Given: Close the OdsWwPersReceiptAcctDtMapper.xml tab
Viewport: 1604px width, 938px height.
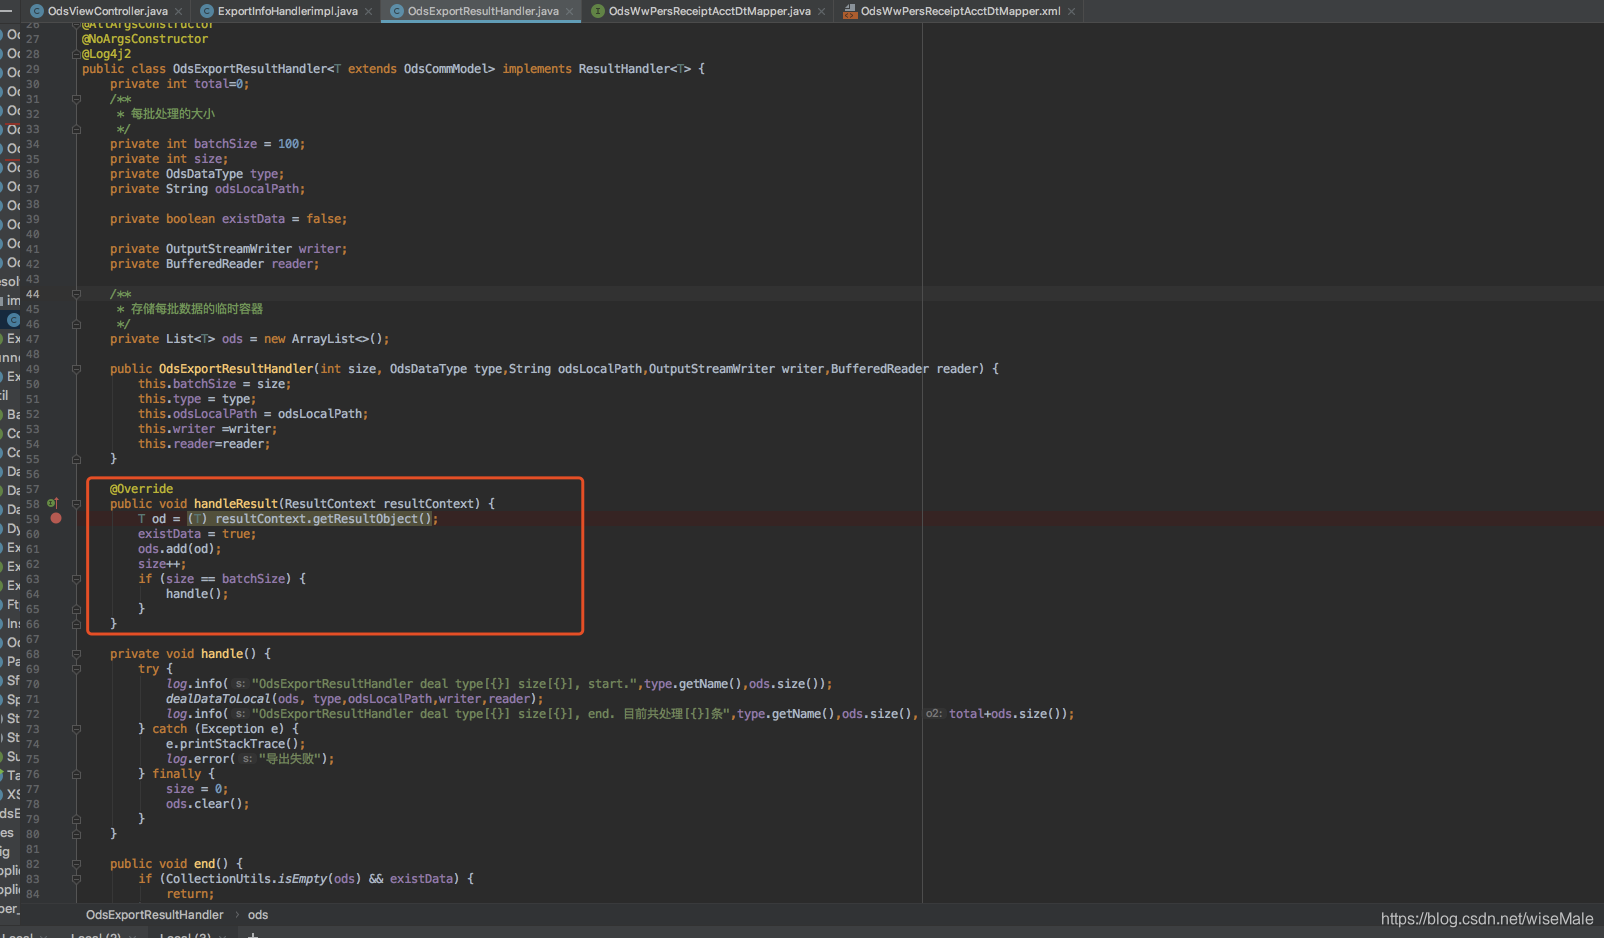Looking at the screenshot, I should pos(1072,11).
